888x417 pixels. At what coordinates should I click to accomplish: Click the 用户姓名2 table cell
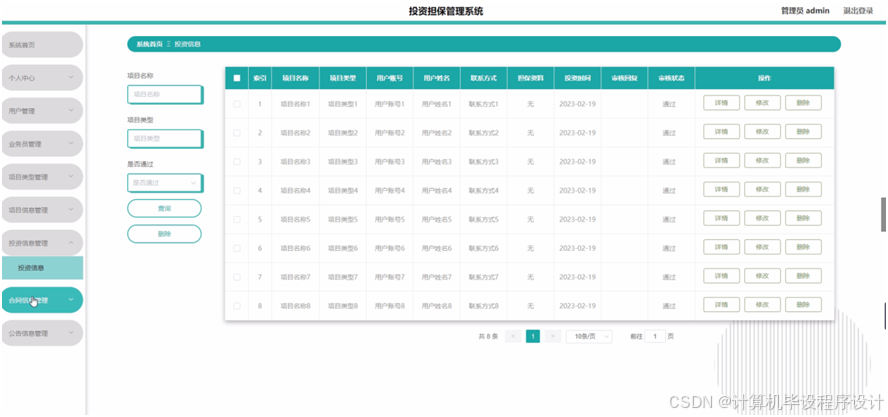[437, 133]
